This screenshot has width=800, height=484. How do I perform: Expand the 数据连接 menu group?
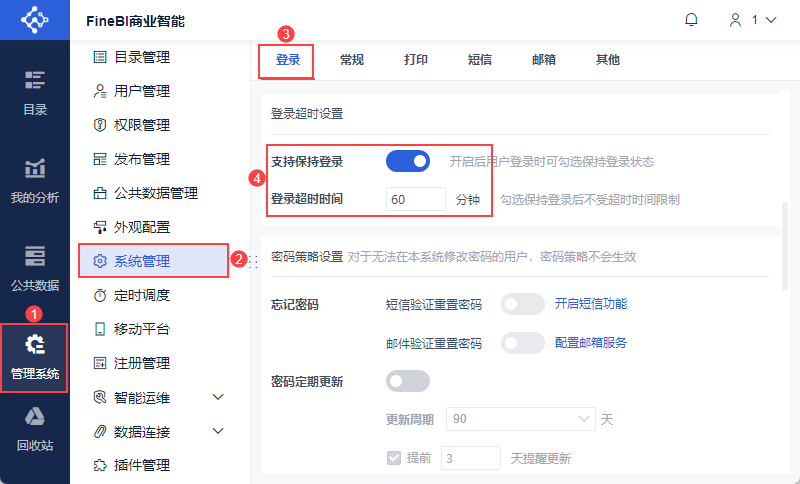click(219, 431)
